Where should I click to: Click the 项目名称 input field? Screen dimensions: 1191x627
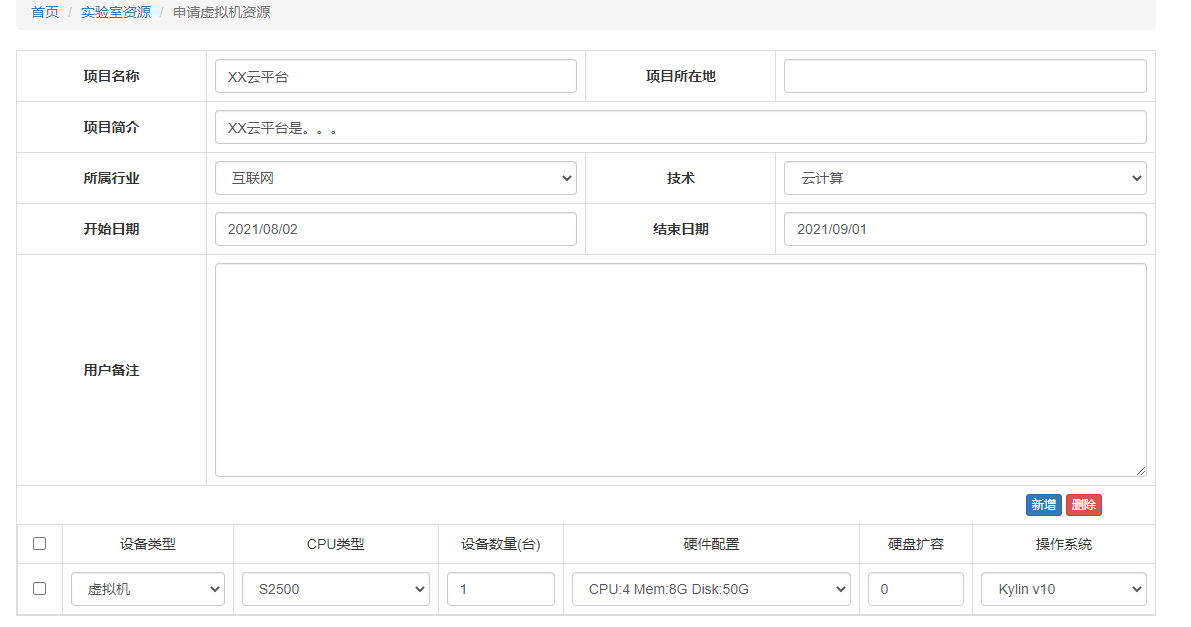395,76
